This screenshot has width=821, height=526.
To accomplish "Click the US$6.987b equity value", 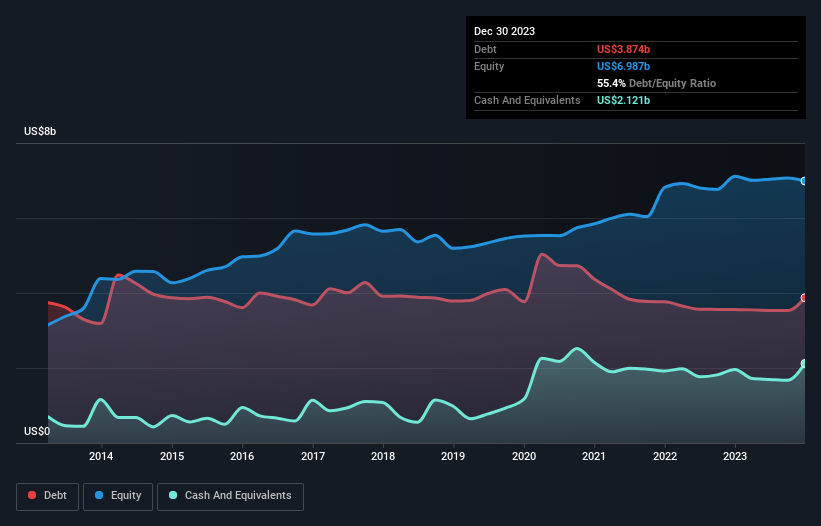I will tap(623, 66).
